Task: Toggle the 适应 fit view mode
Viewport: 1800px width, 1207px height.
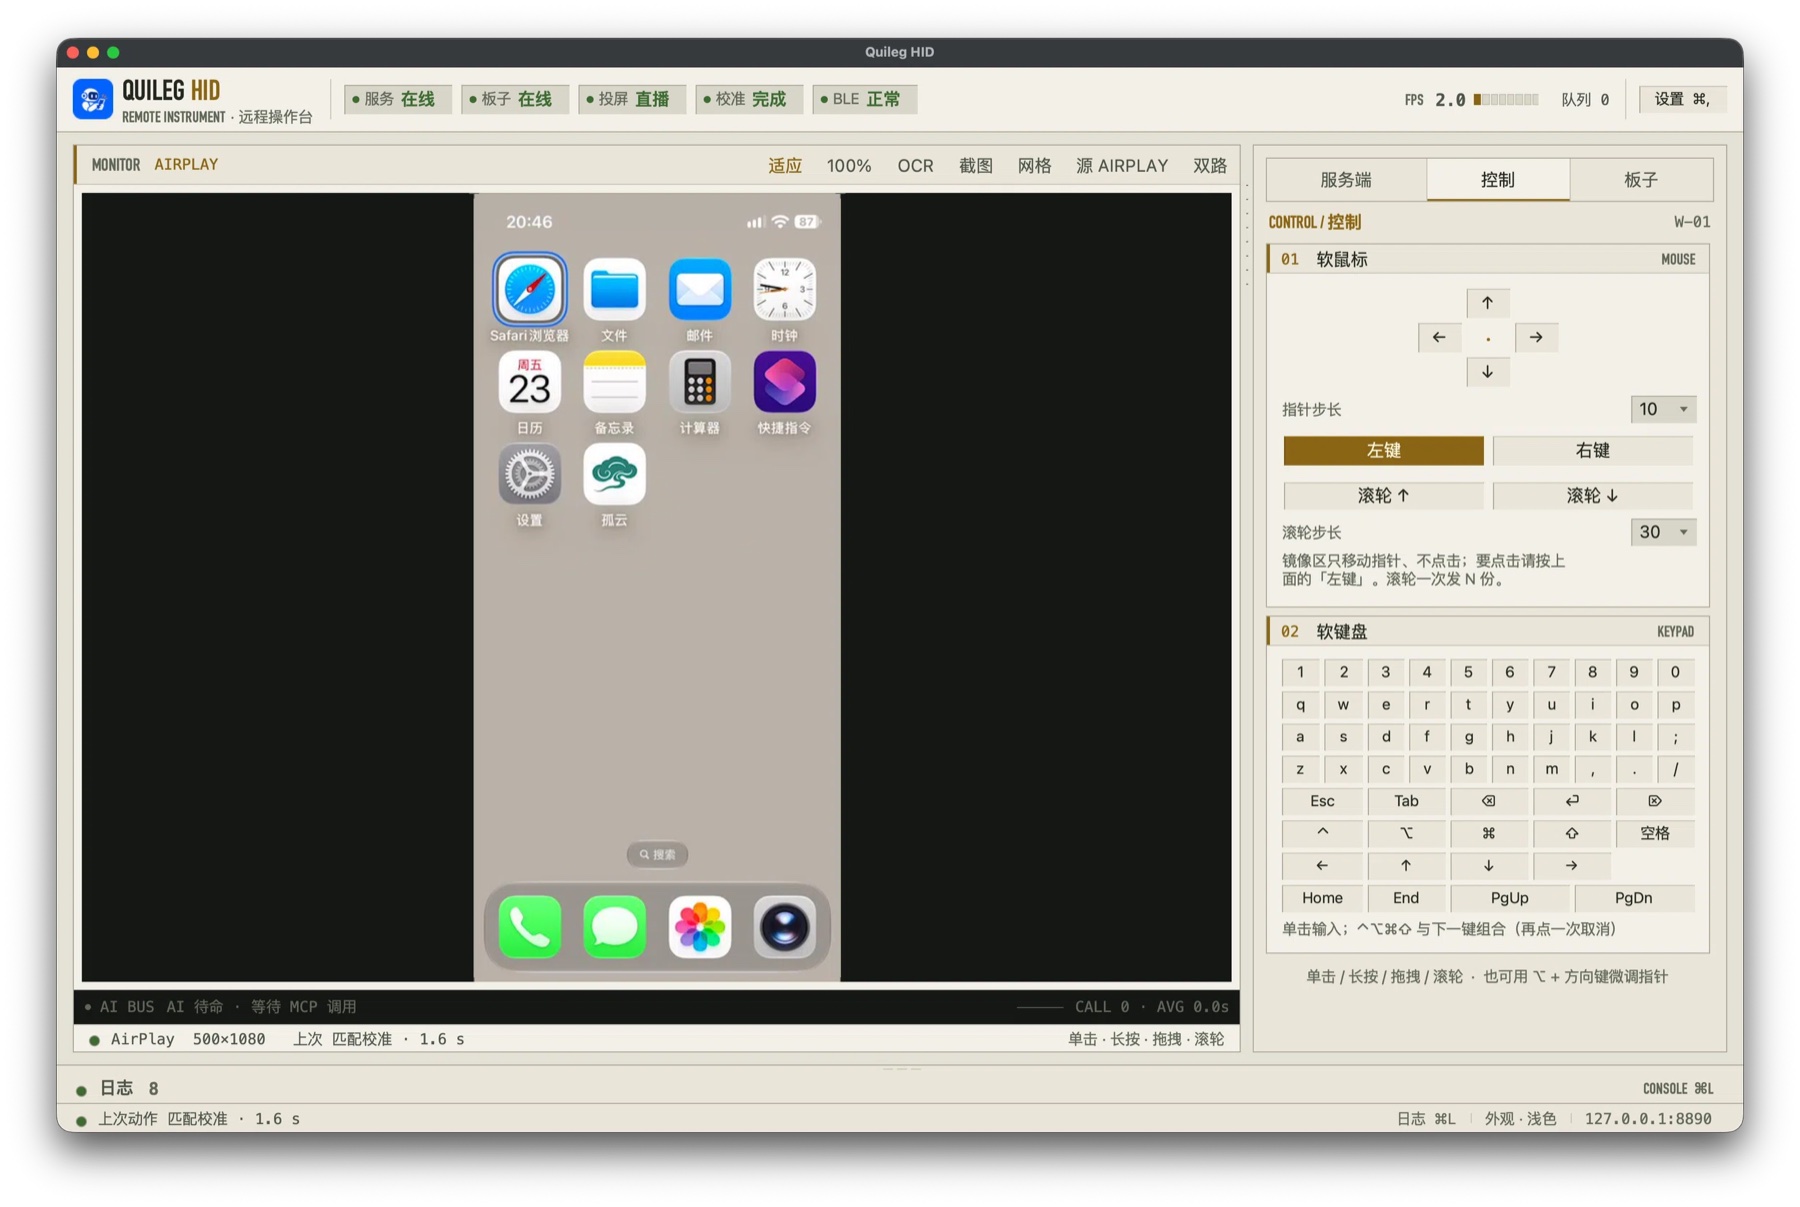Action: pos(785,166)
